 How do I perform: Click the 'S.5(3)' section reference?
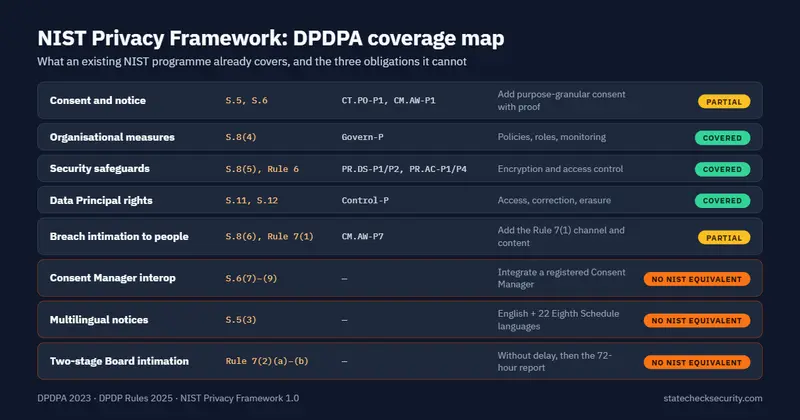pos(241,320)
